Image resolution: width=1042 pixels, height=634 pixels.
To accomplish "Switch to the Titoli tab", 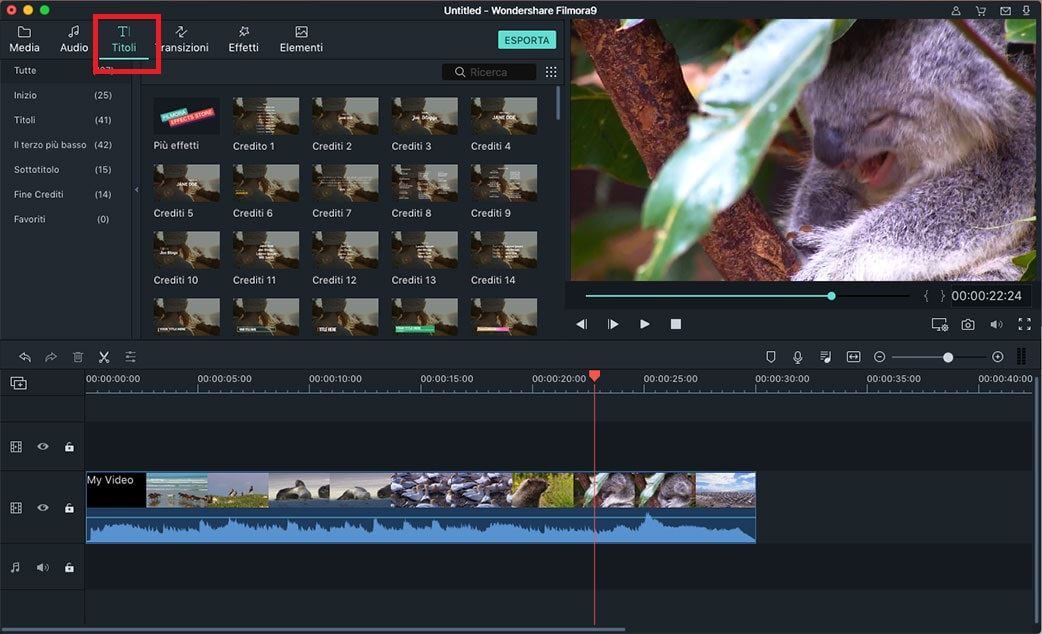I will (124, 39).
